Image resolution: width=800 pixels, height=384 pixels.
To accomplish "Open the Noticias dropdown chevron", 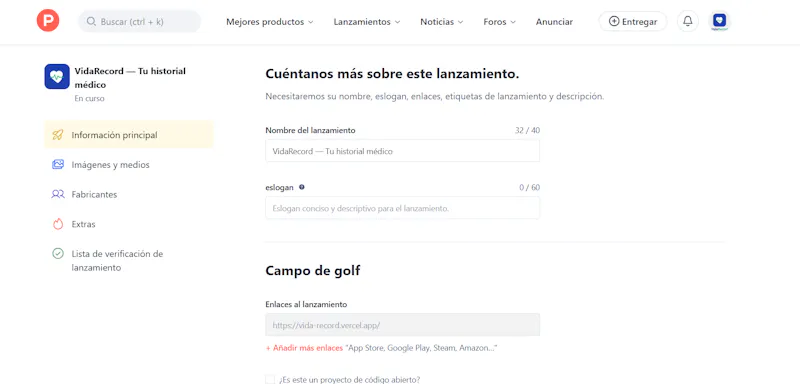I will click(x=460, y=22).
